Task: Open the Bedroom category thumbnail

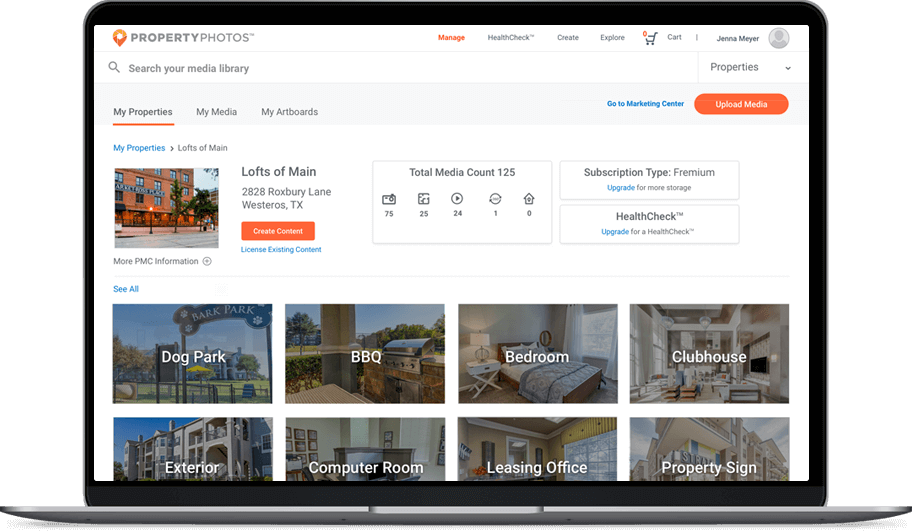Action: 537,354
